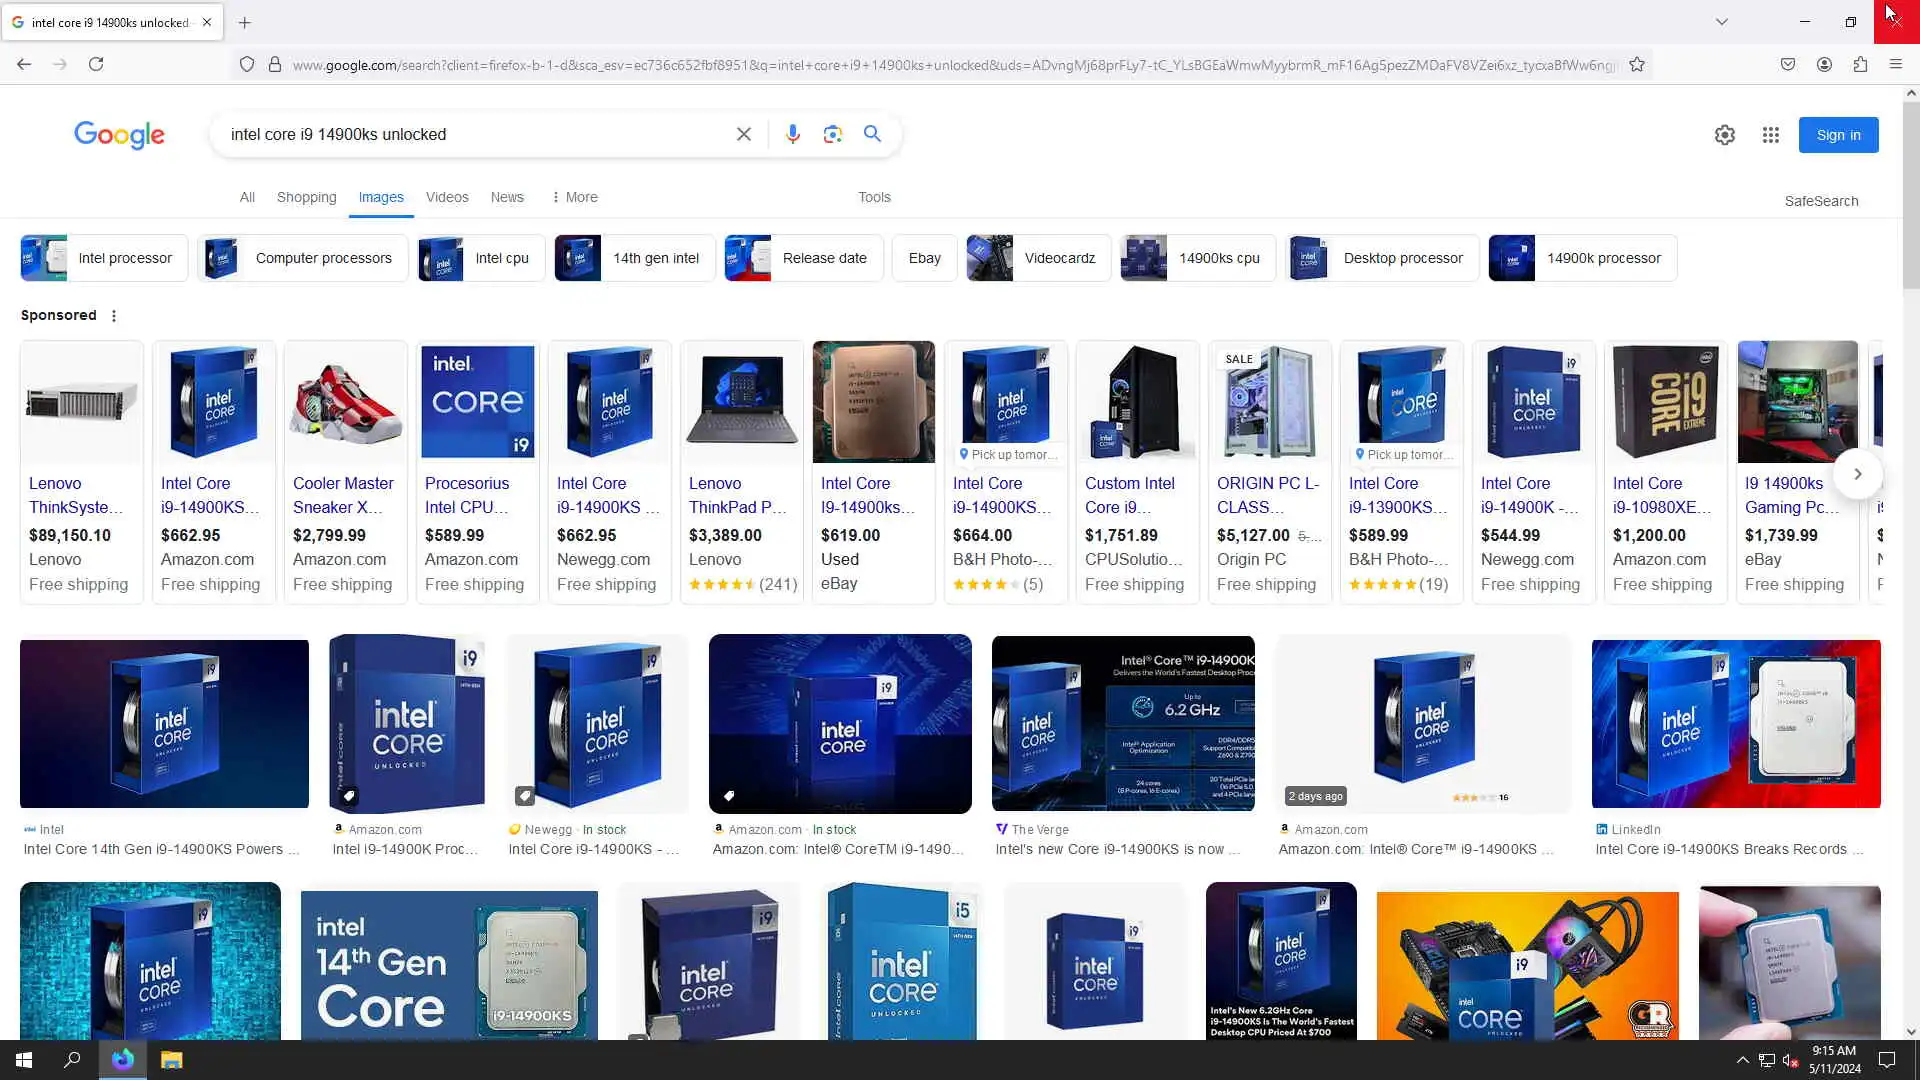1920x1080 pixels.
Task: Open the Sponsored three-dot menu
Action: point(114,316)
